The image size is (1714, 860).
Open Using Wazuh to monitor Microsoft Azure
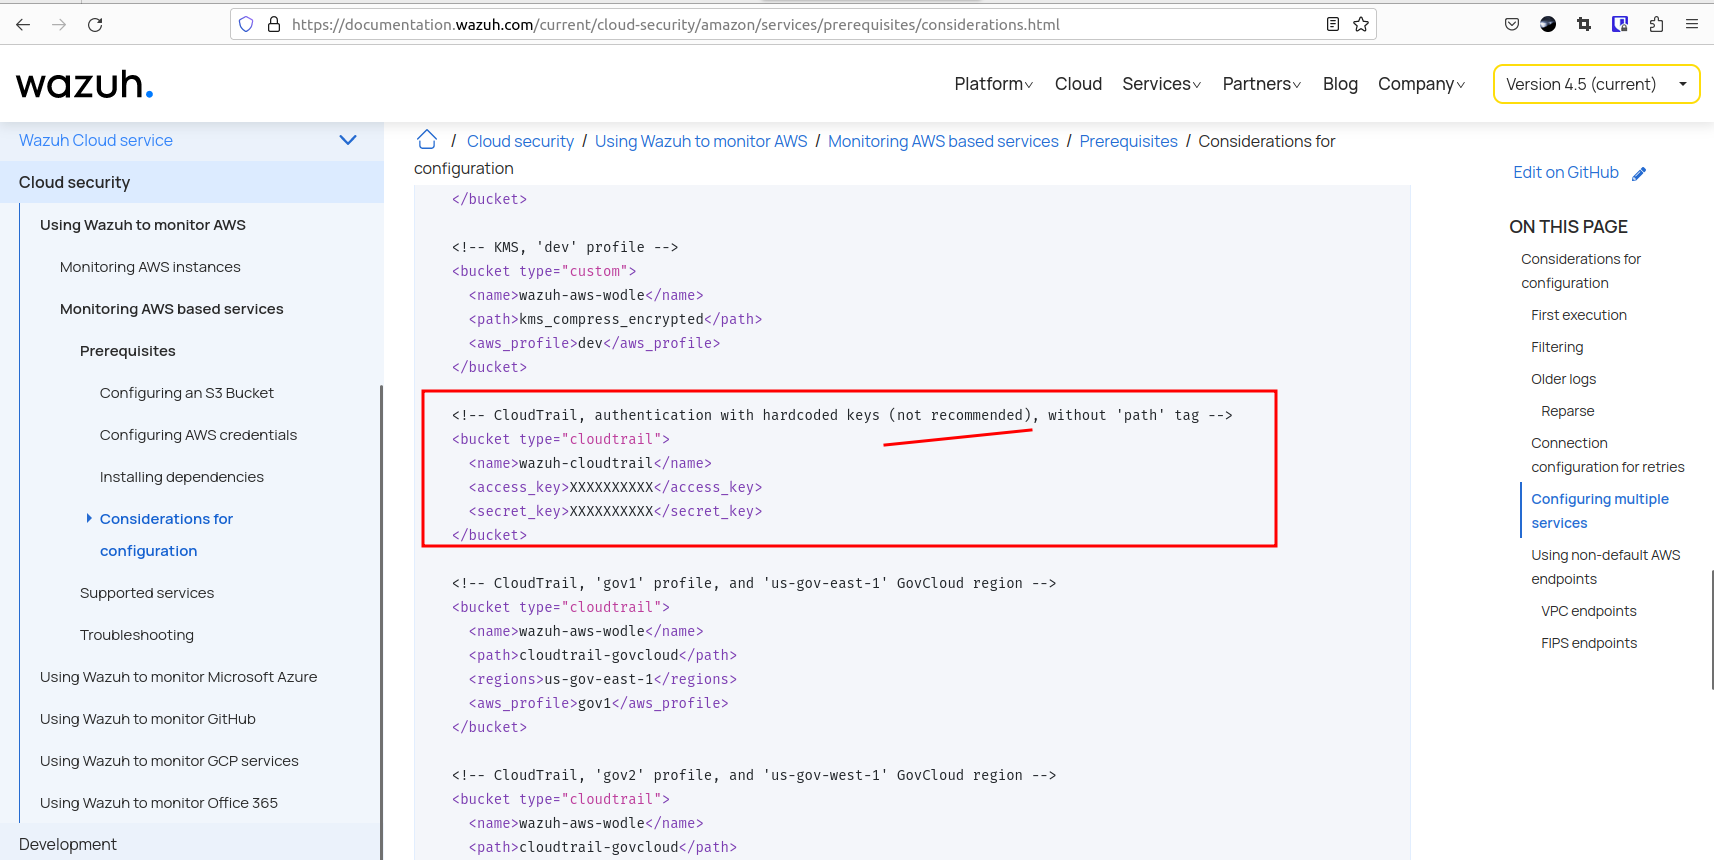pyautogui.click(x=178, y=677)
